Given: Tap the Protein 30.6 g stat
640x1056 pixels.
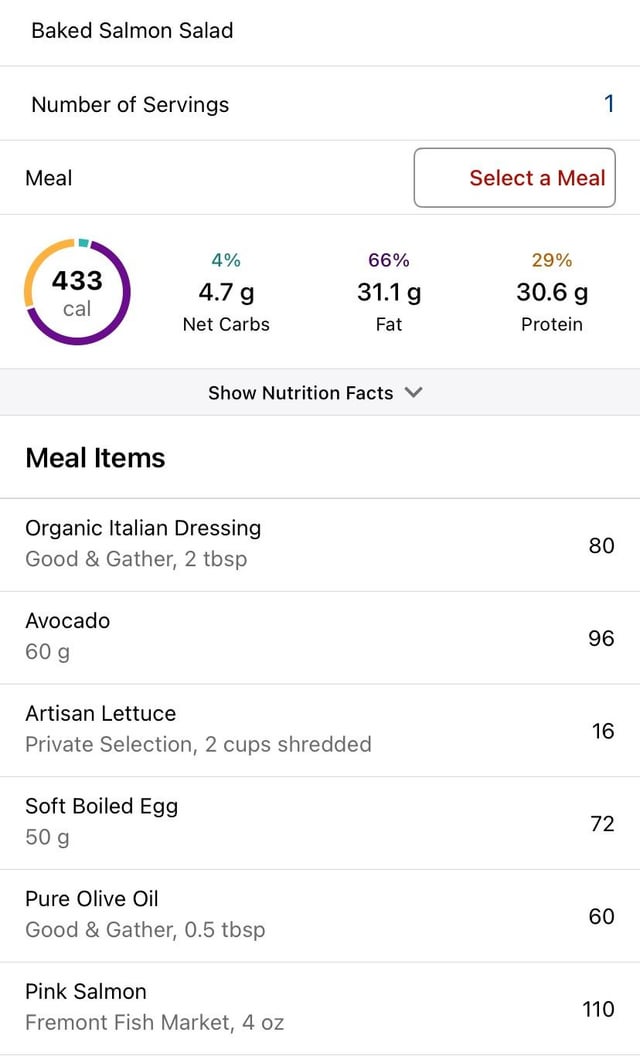Looking at the screenshot, I should [x=552, y=292].
